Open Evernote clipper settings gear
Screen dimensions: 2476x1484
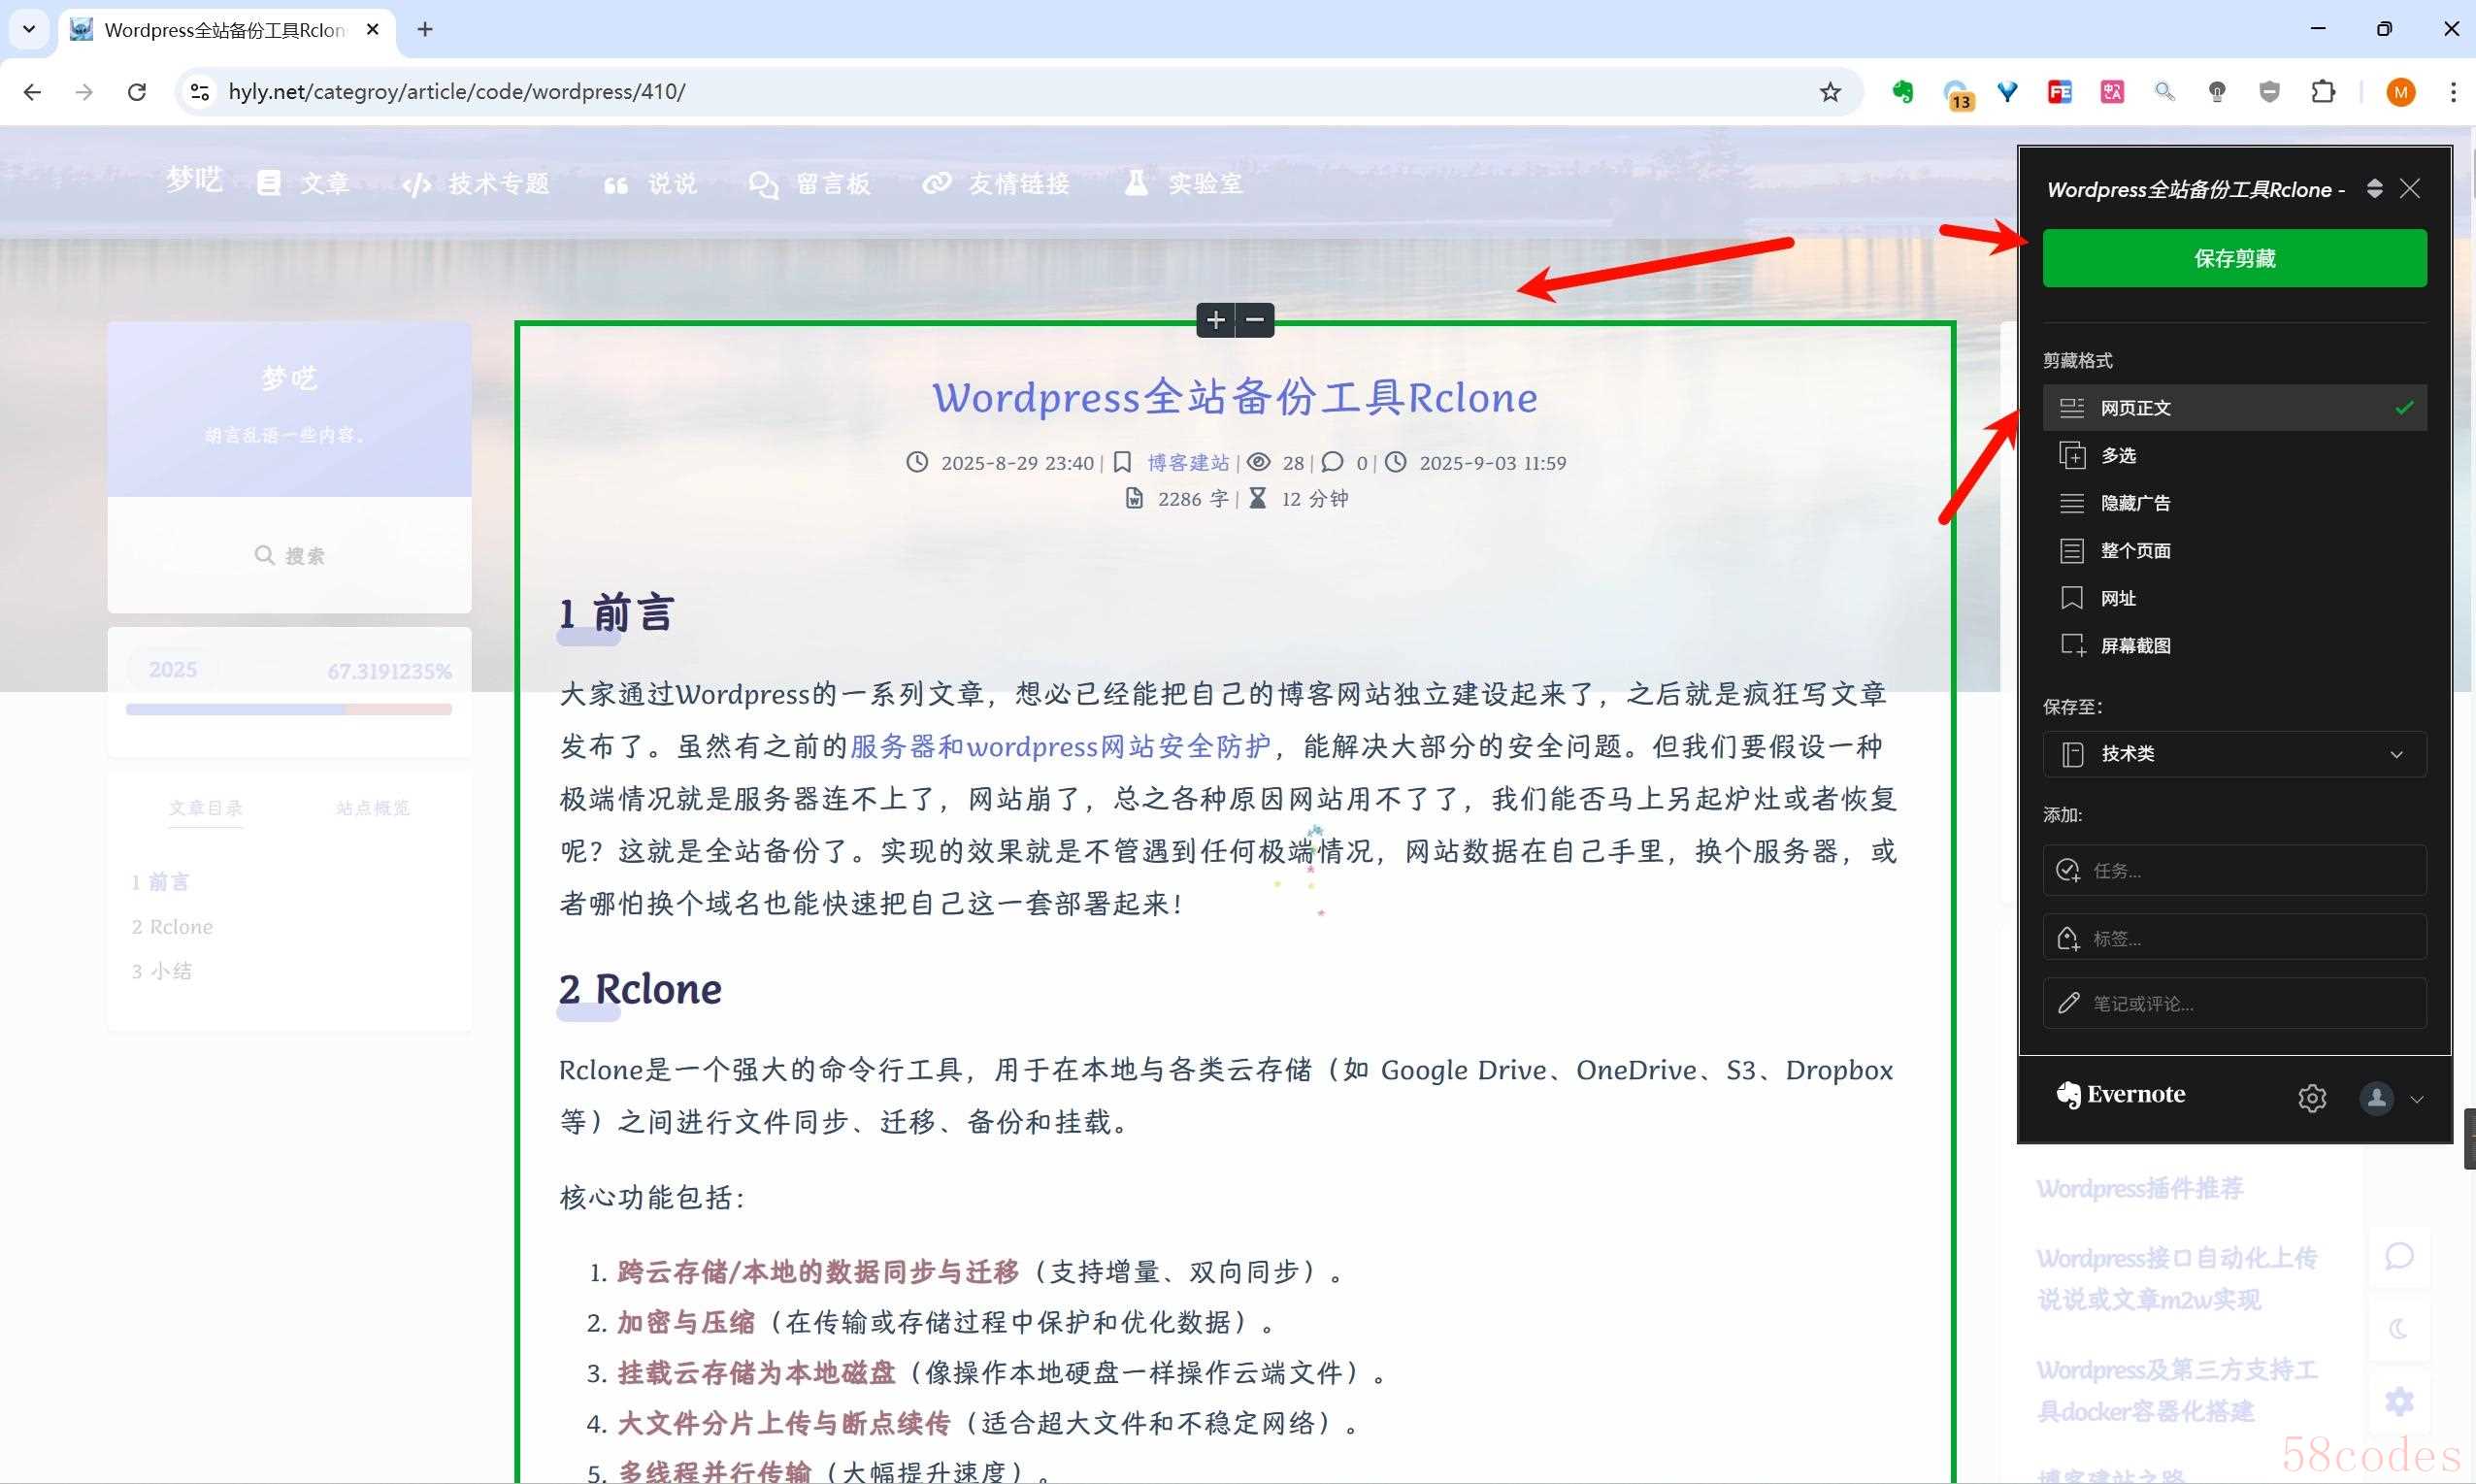coord(2311,1098)
